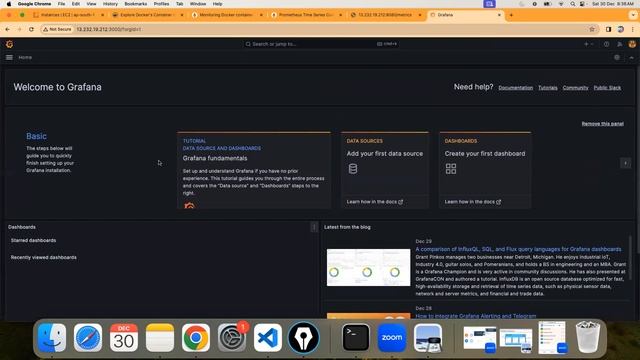
Task: Click Create your first dashboard
Action: coord(485,154)
